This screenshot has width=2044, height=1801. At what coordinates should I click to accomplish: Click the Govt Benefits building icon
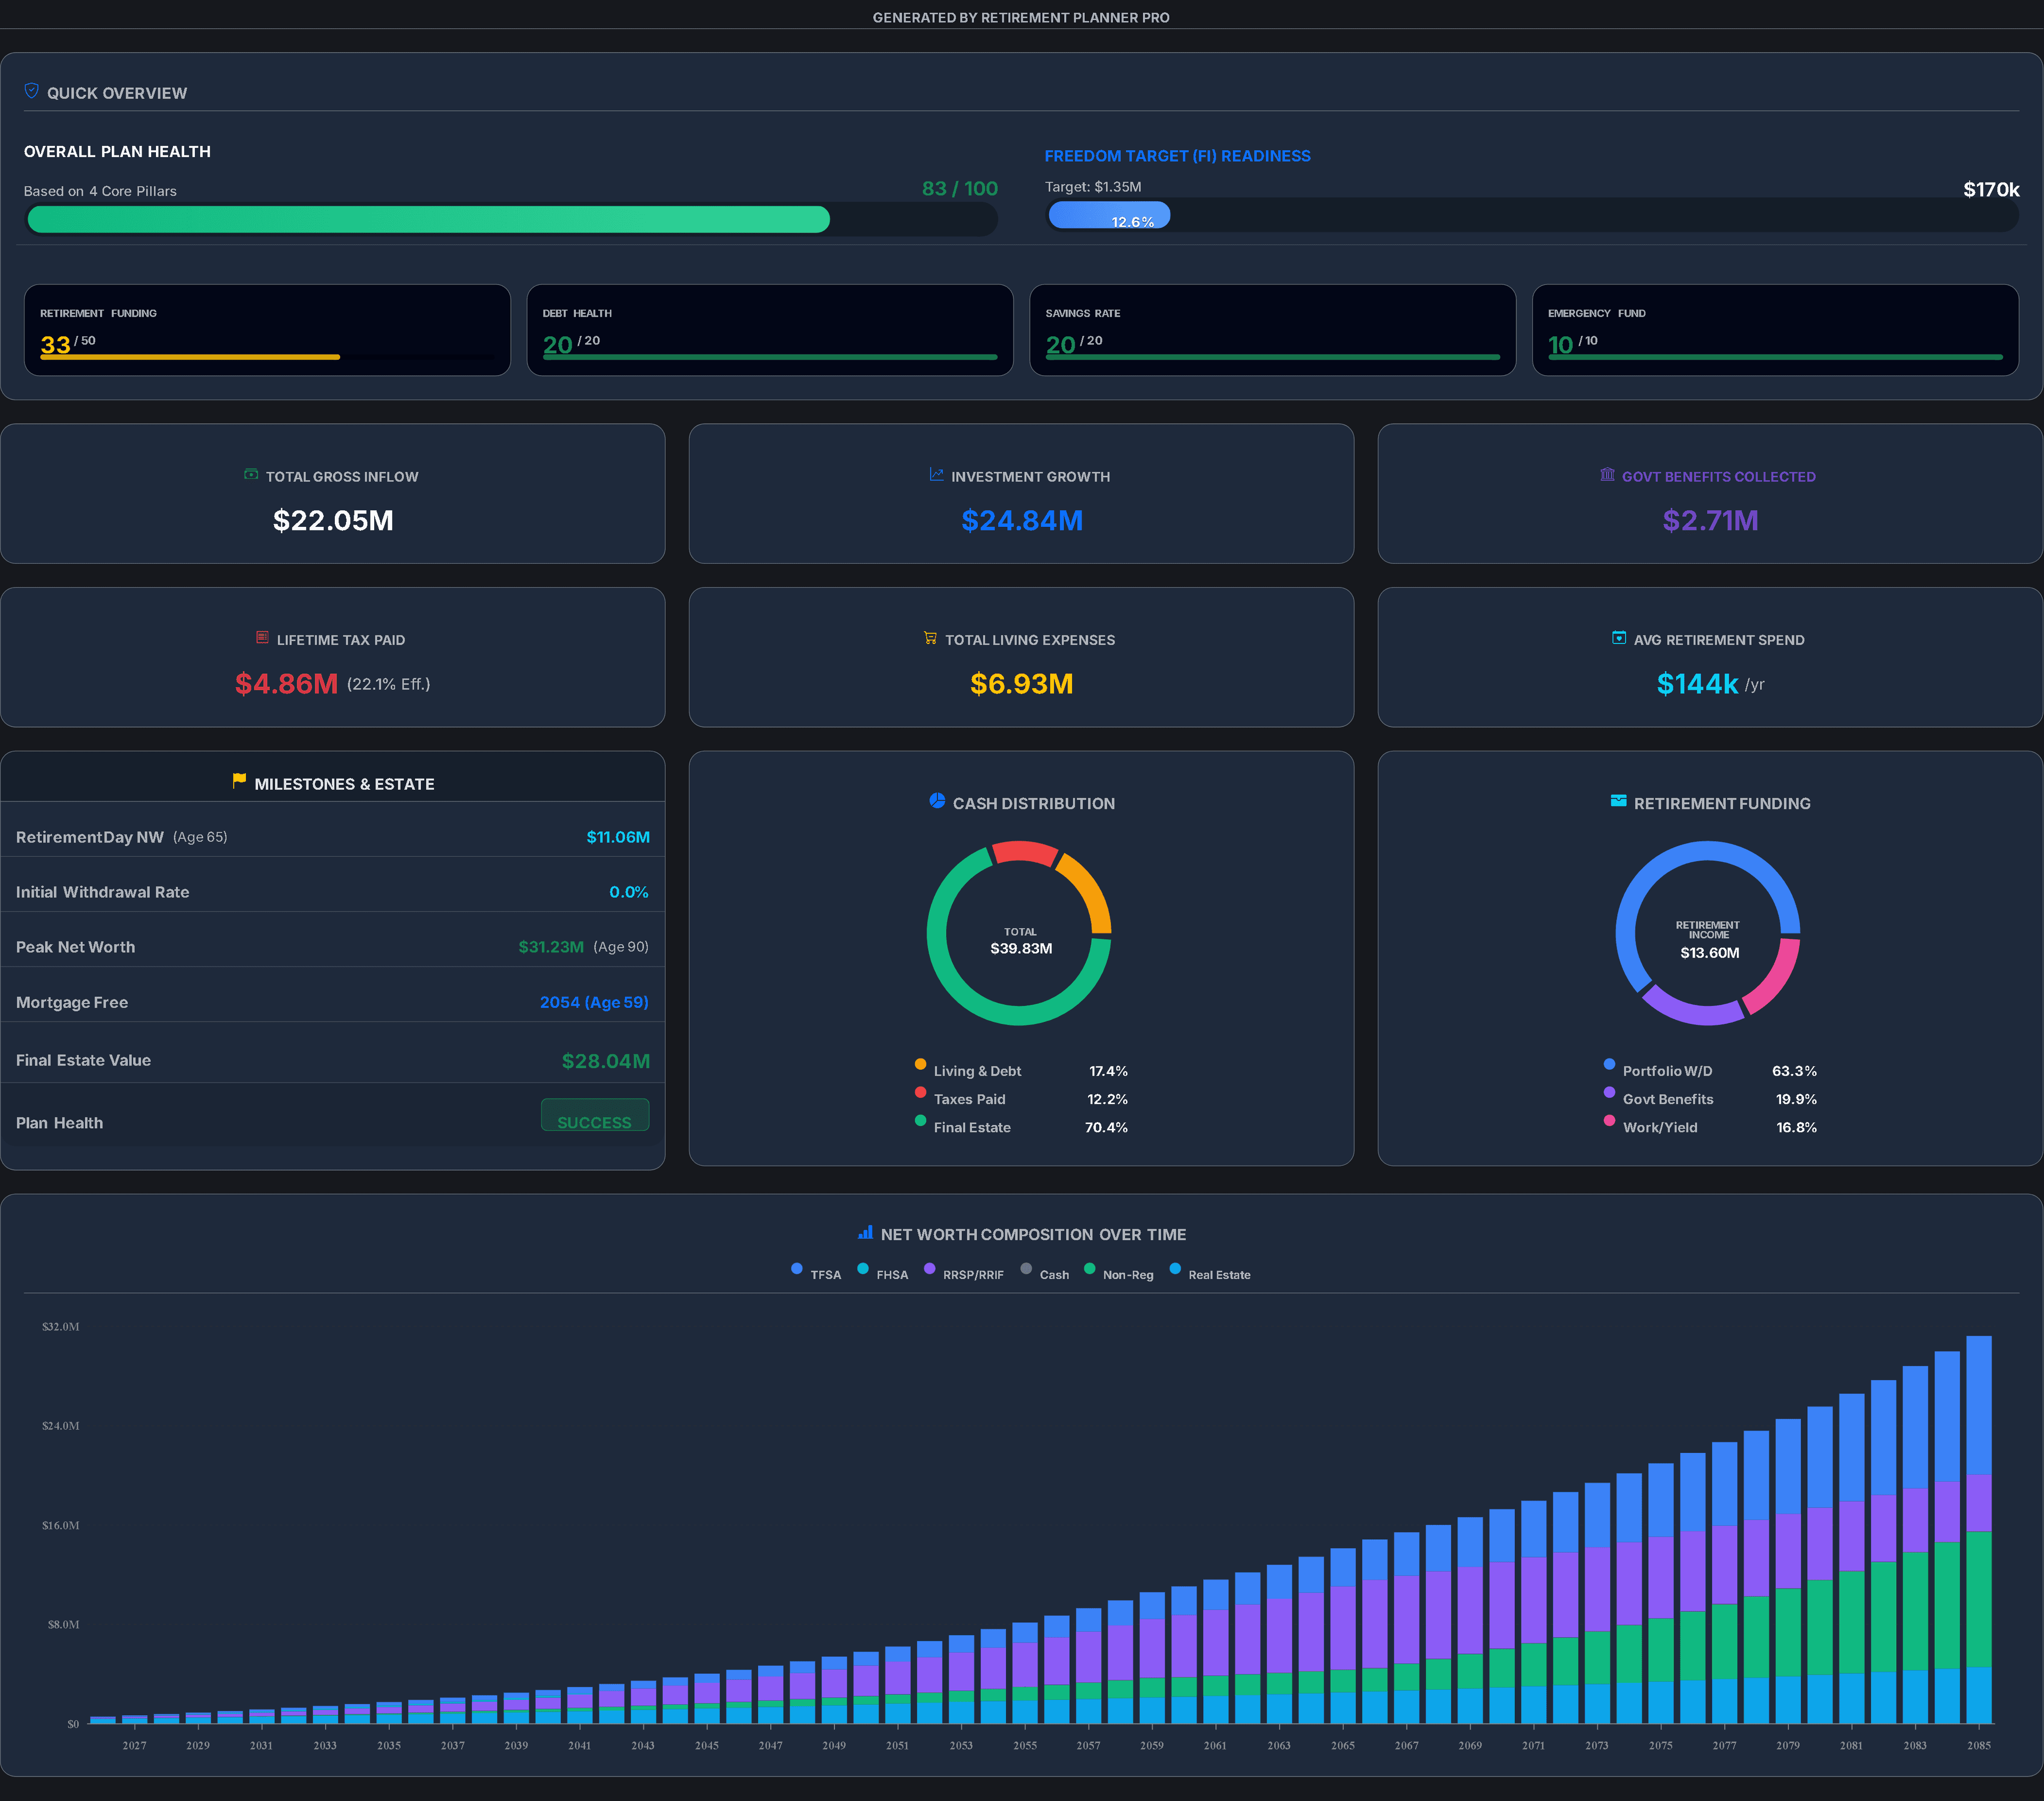1607,475
